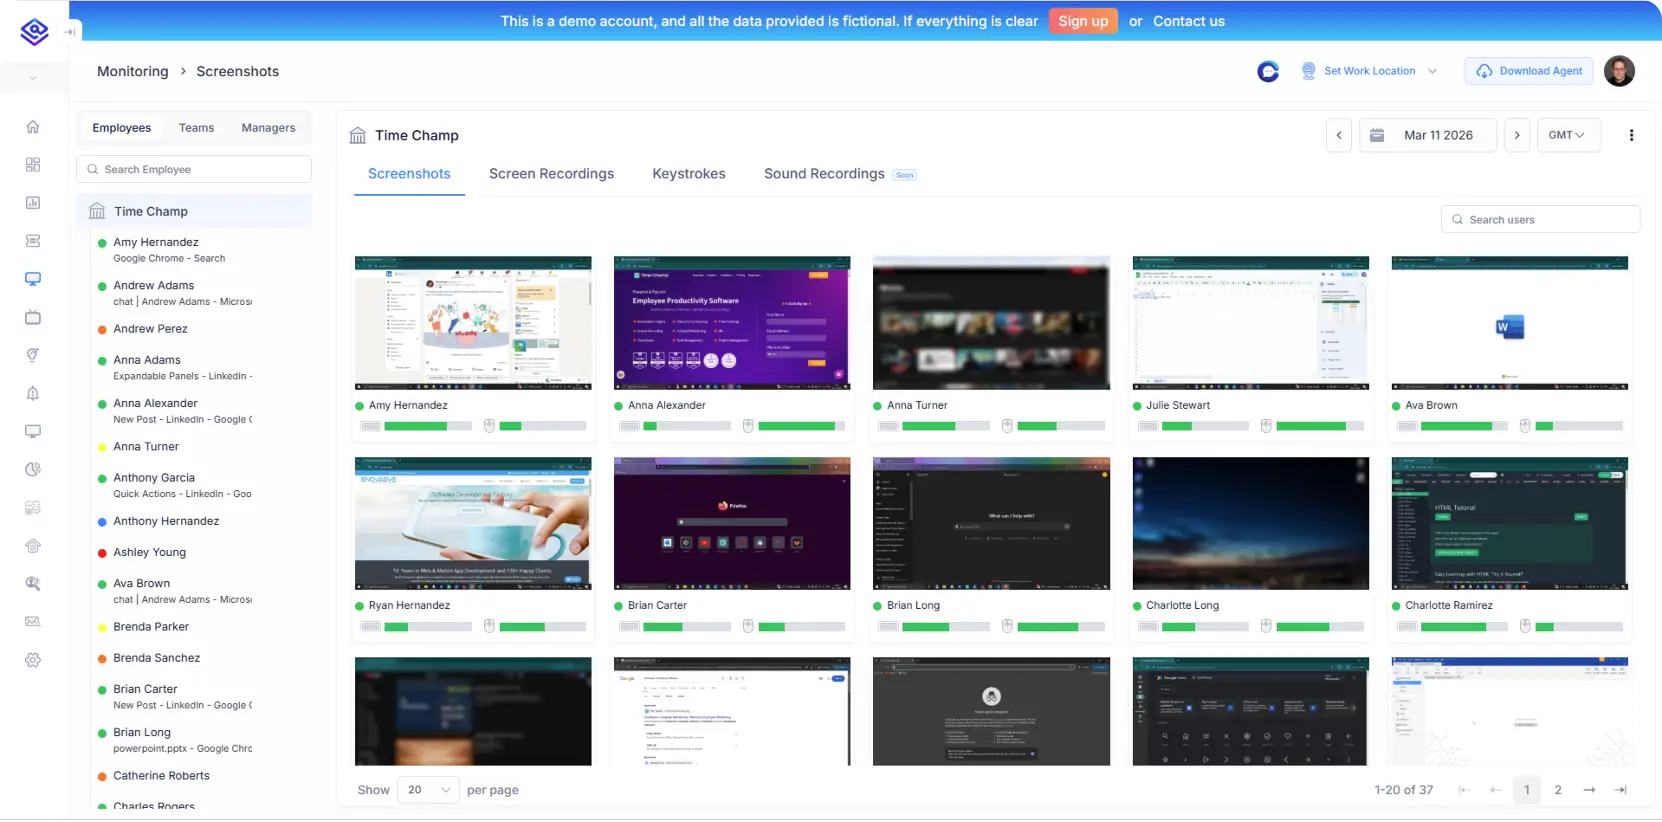
Task: Jump to last page arrow in pagination
Action: coord(1621,790)
